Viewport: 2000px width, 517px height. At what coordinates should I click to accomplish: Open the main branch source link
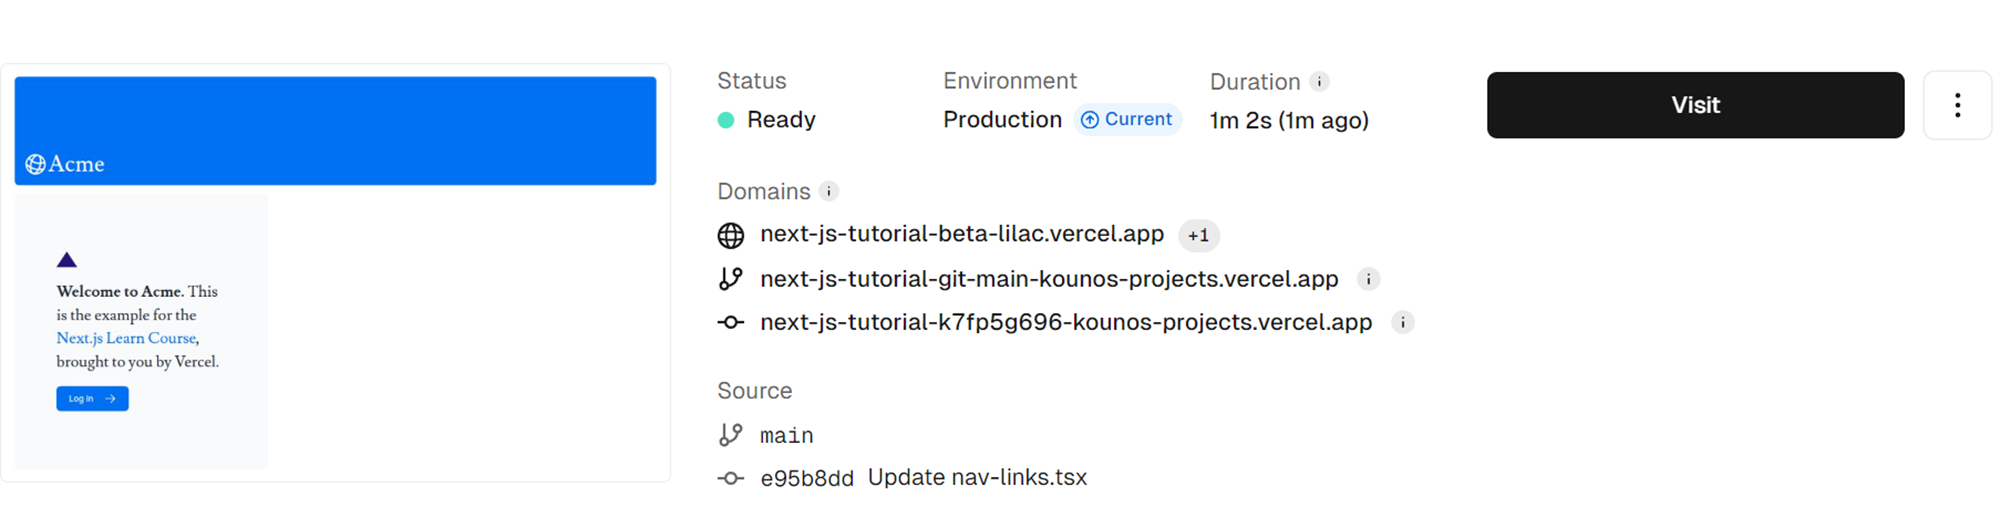coord(786,436)
